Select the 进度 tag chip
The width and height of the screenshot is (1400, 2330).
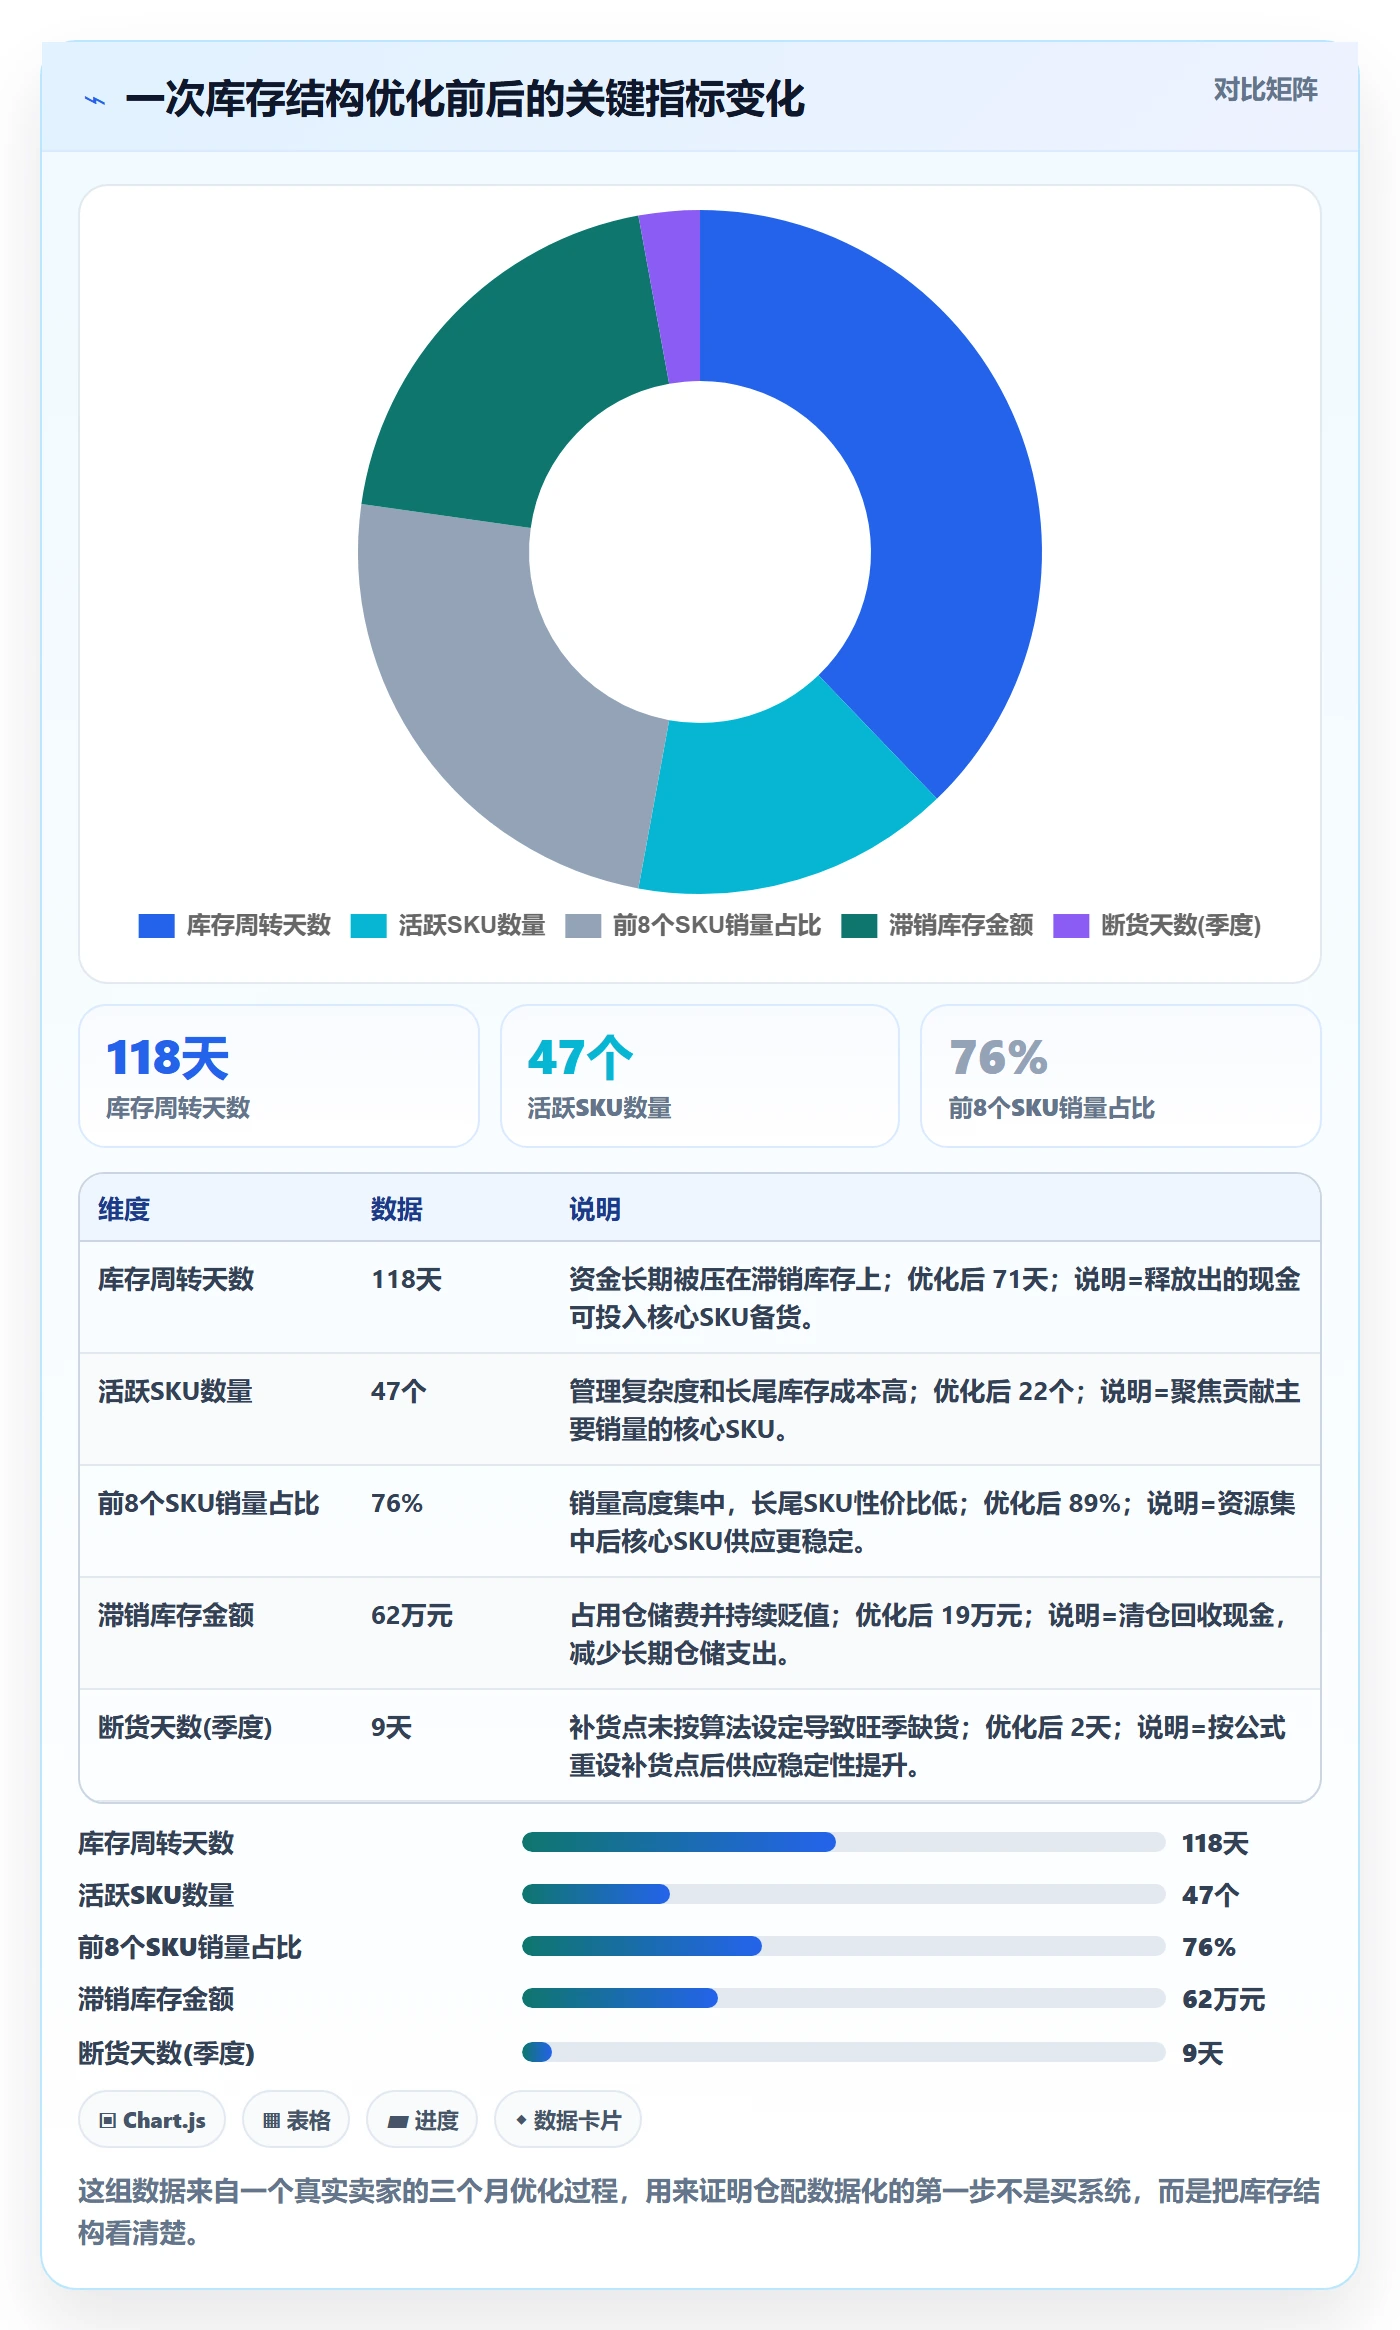(x=422, y=2119)
